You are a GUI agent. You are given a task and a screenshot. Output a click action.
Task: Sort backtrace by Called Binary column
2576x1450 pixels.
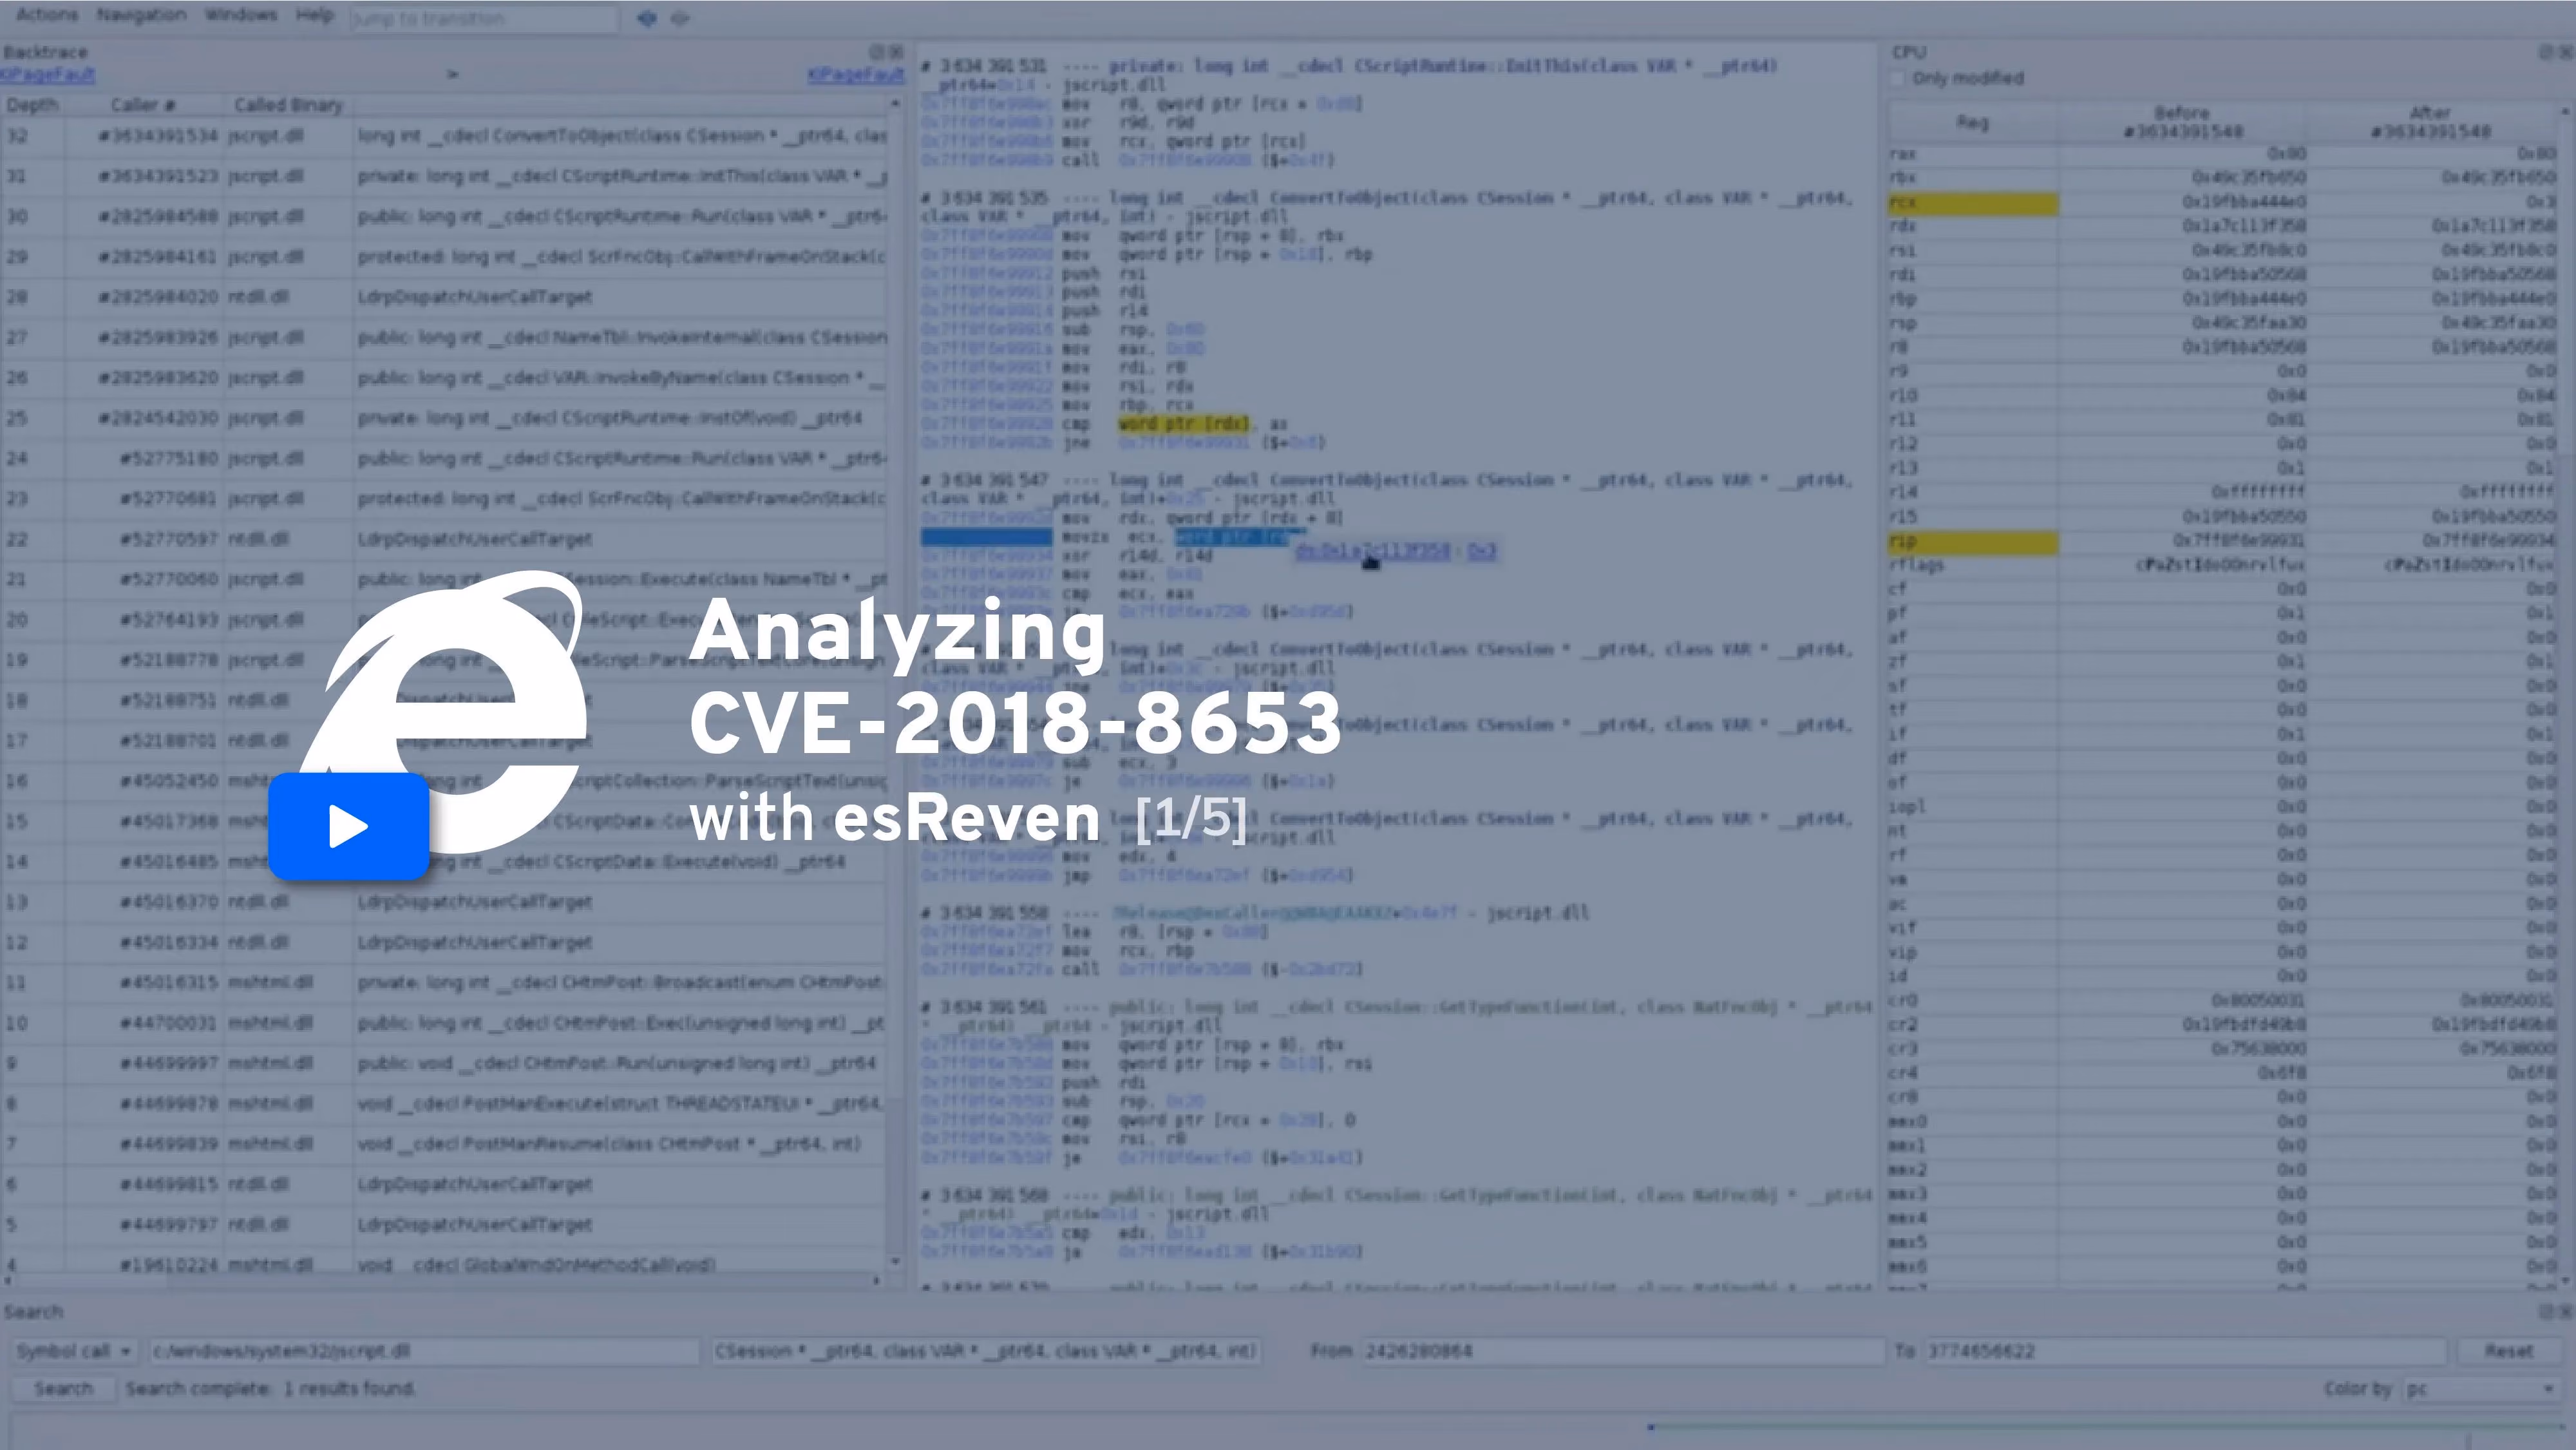(289, 105)
